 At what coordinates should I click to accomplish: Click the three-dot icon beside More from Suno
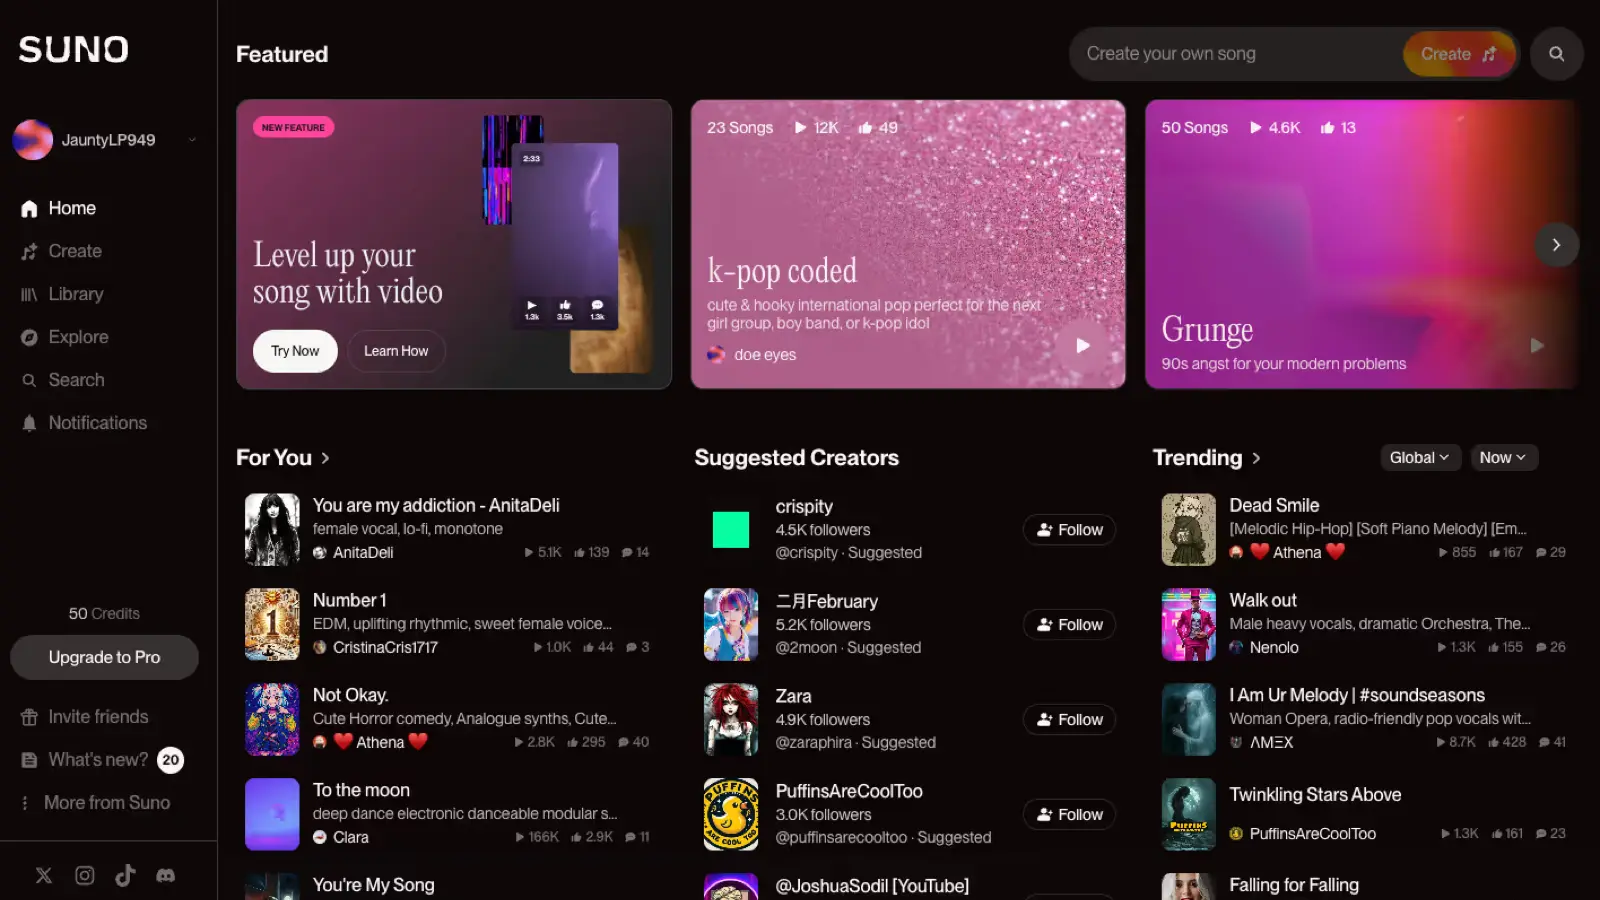25,803
